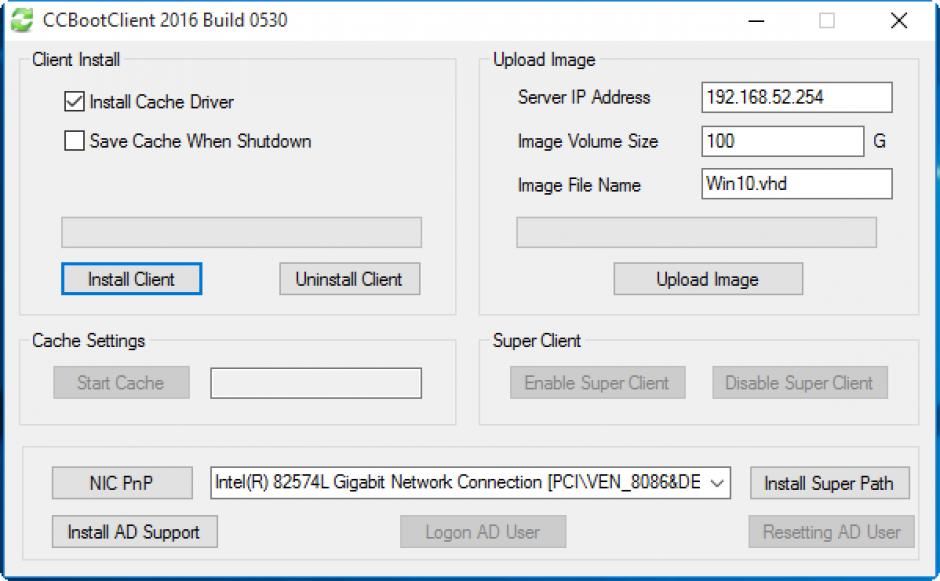Focus the Image File Name field
This screenshot has width=940, height=581.
point(797,183)
